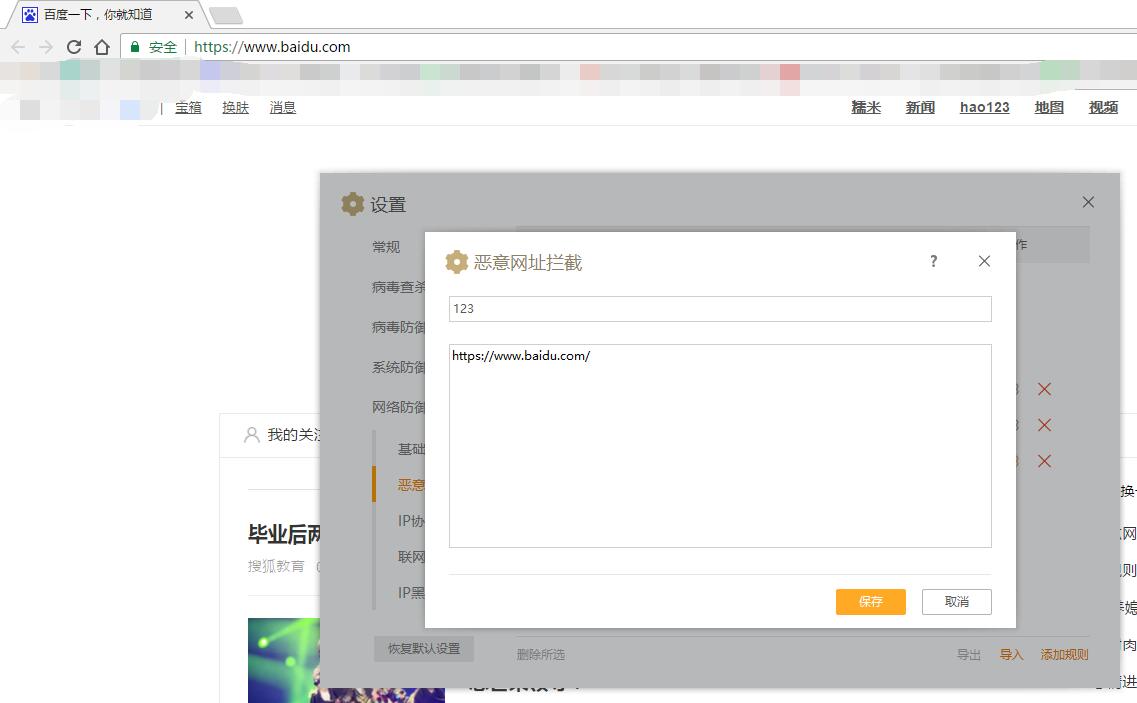
Task: Open the news headline starting with 毕业后
Action: click(284, 535)
